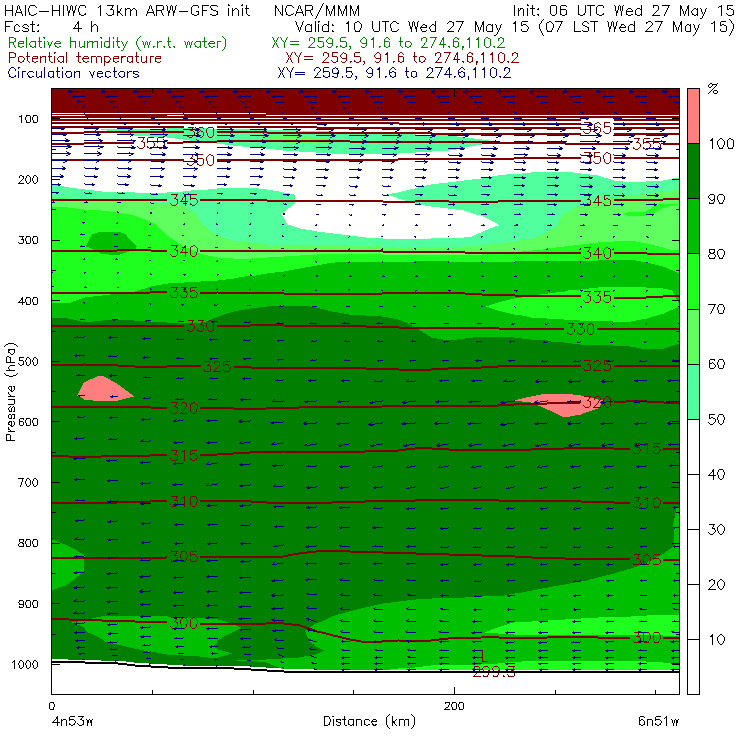Click the red XY coordinates line
The width and height of the screenshot is (740, 740).
402,58
